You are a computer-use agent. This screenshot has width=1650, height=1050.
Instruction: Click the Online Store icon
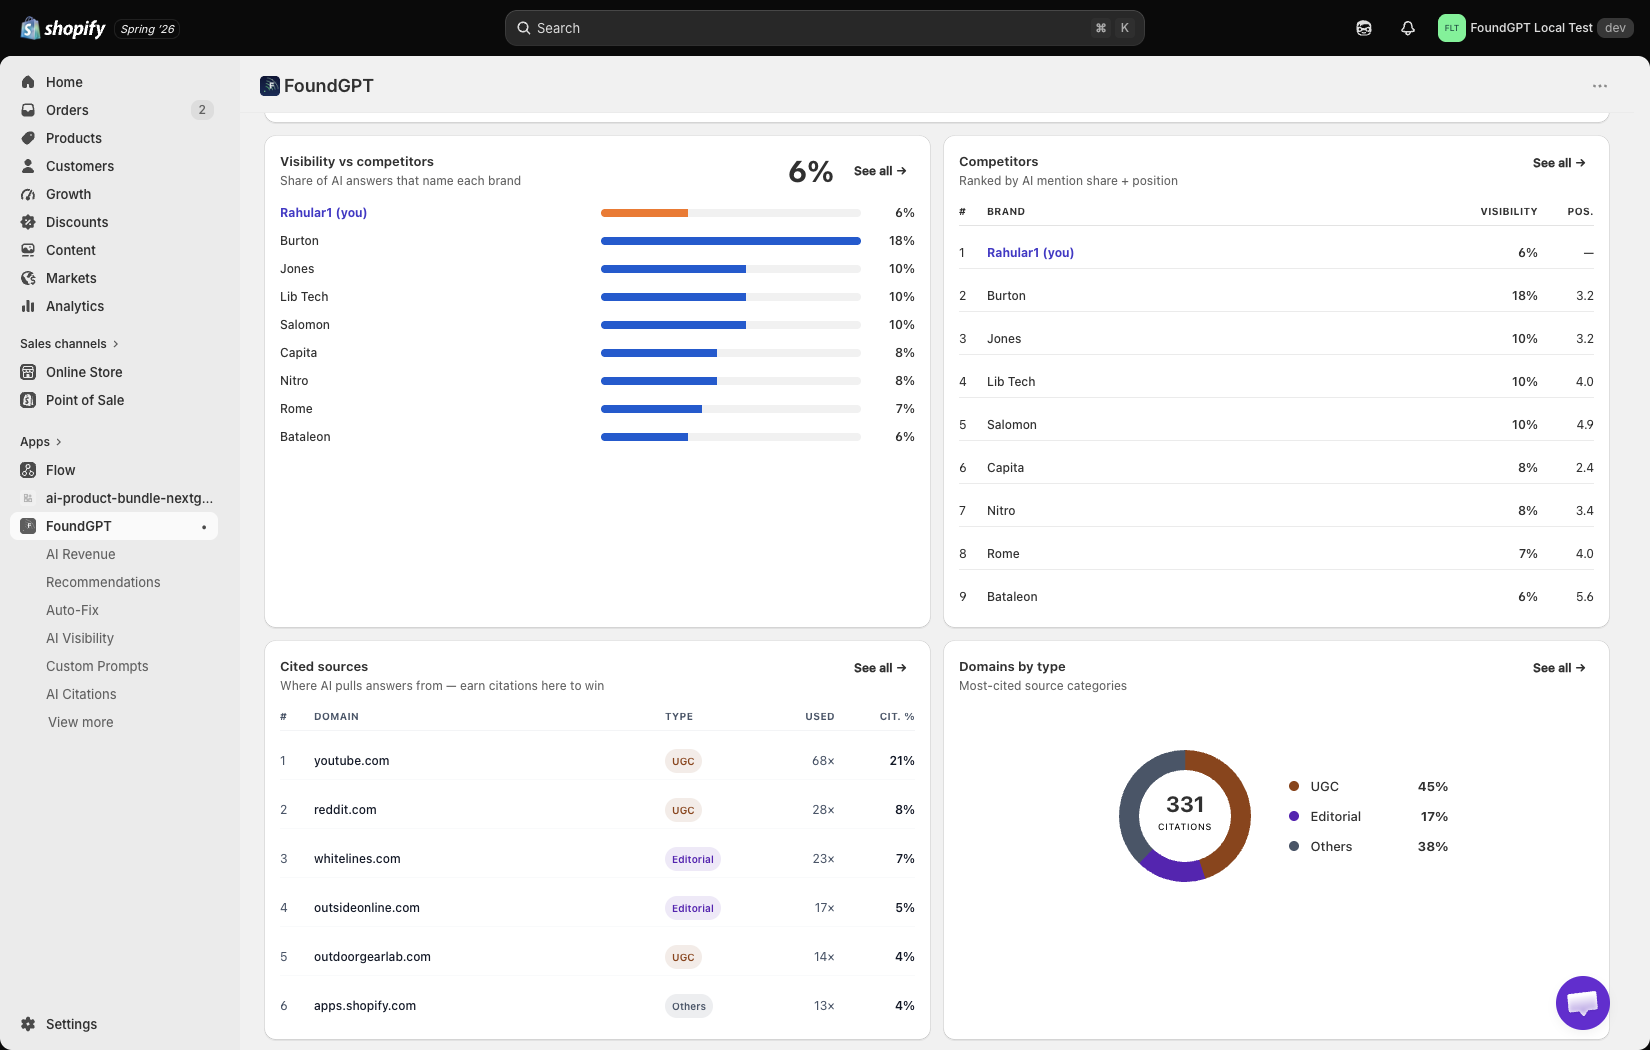pyautogui.click(x=28, y=372)
